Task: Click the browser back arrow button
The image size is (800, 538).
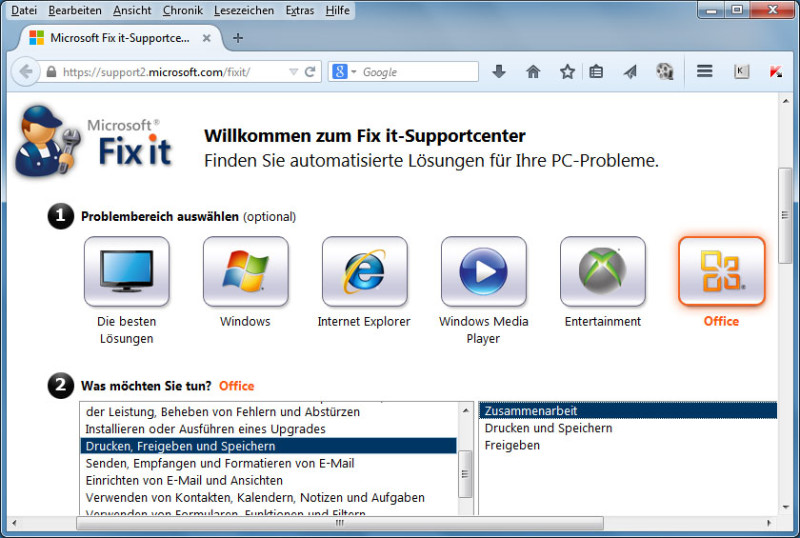Action: pyautogui.click(x=25, y=71)
